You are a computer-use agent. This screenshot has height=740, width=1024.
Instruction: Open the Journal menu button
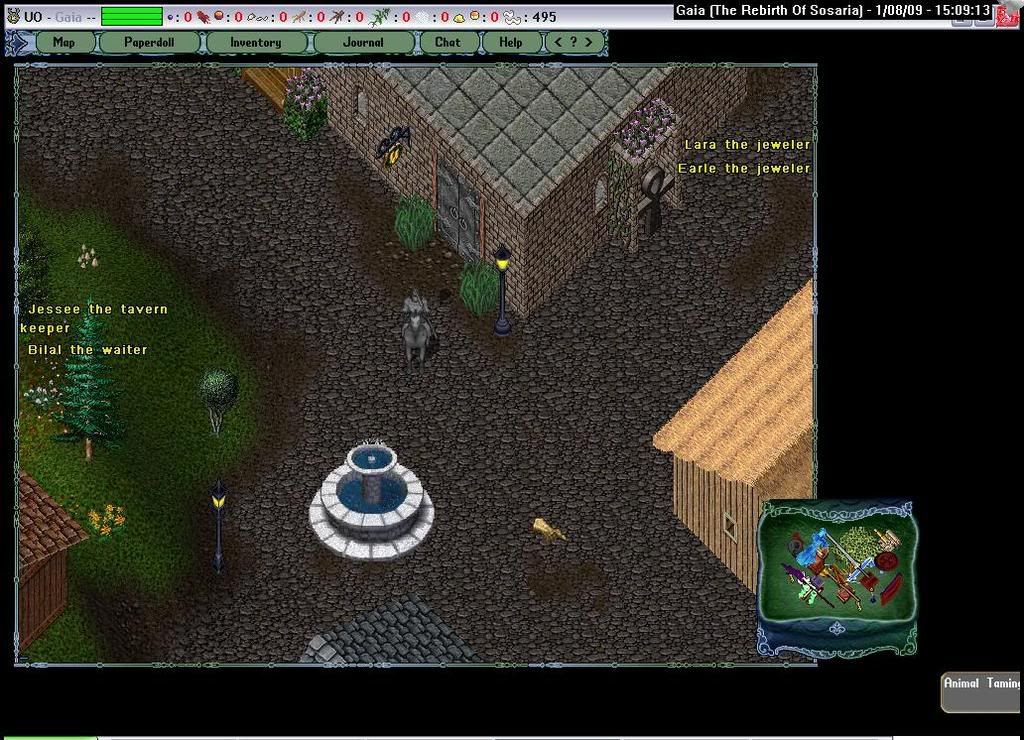point(363,42)
